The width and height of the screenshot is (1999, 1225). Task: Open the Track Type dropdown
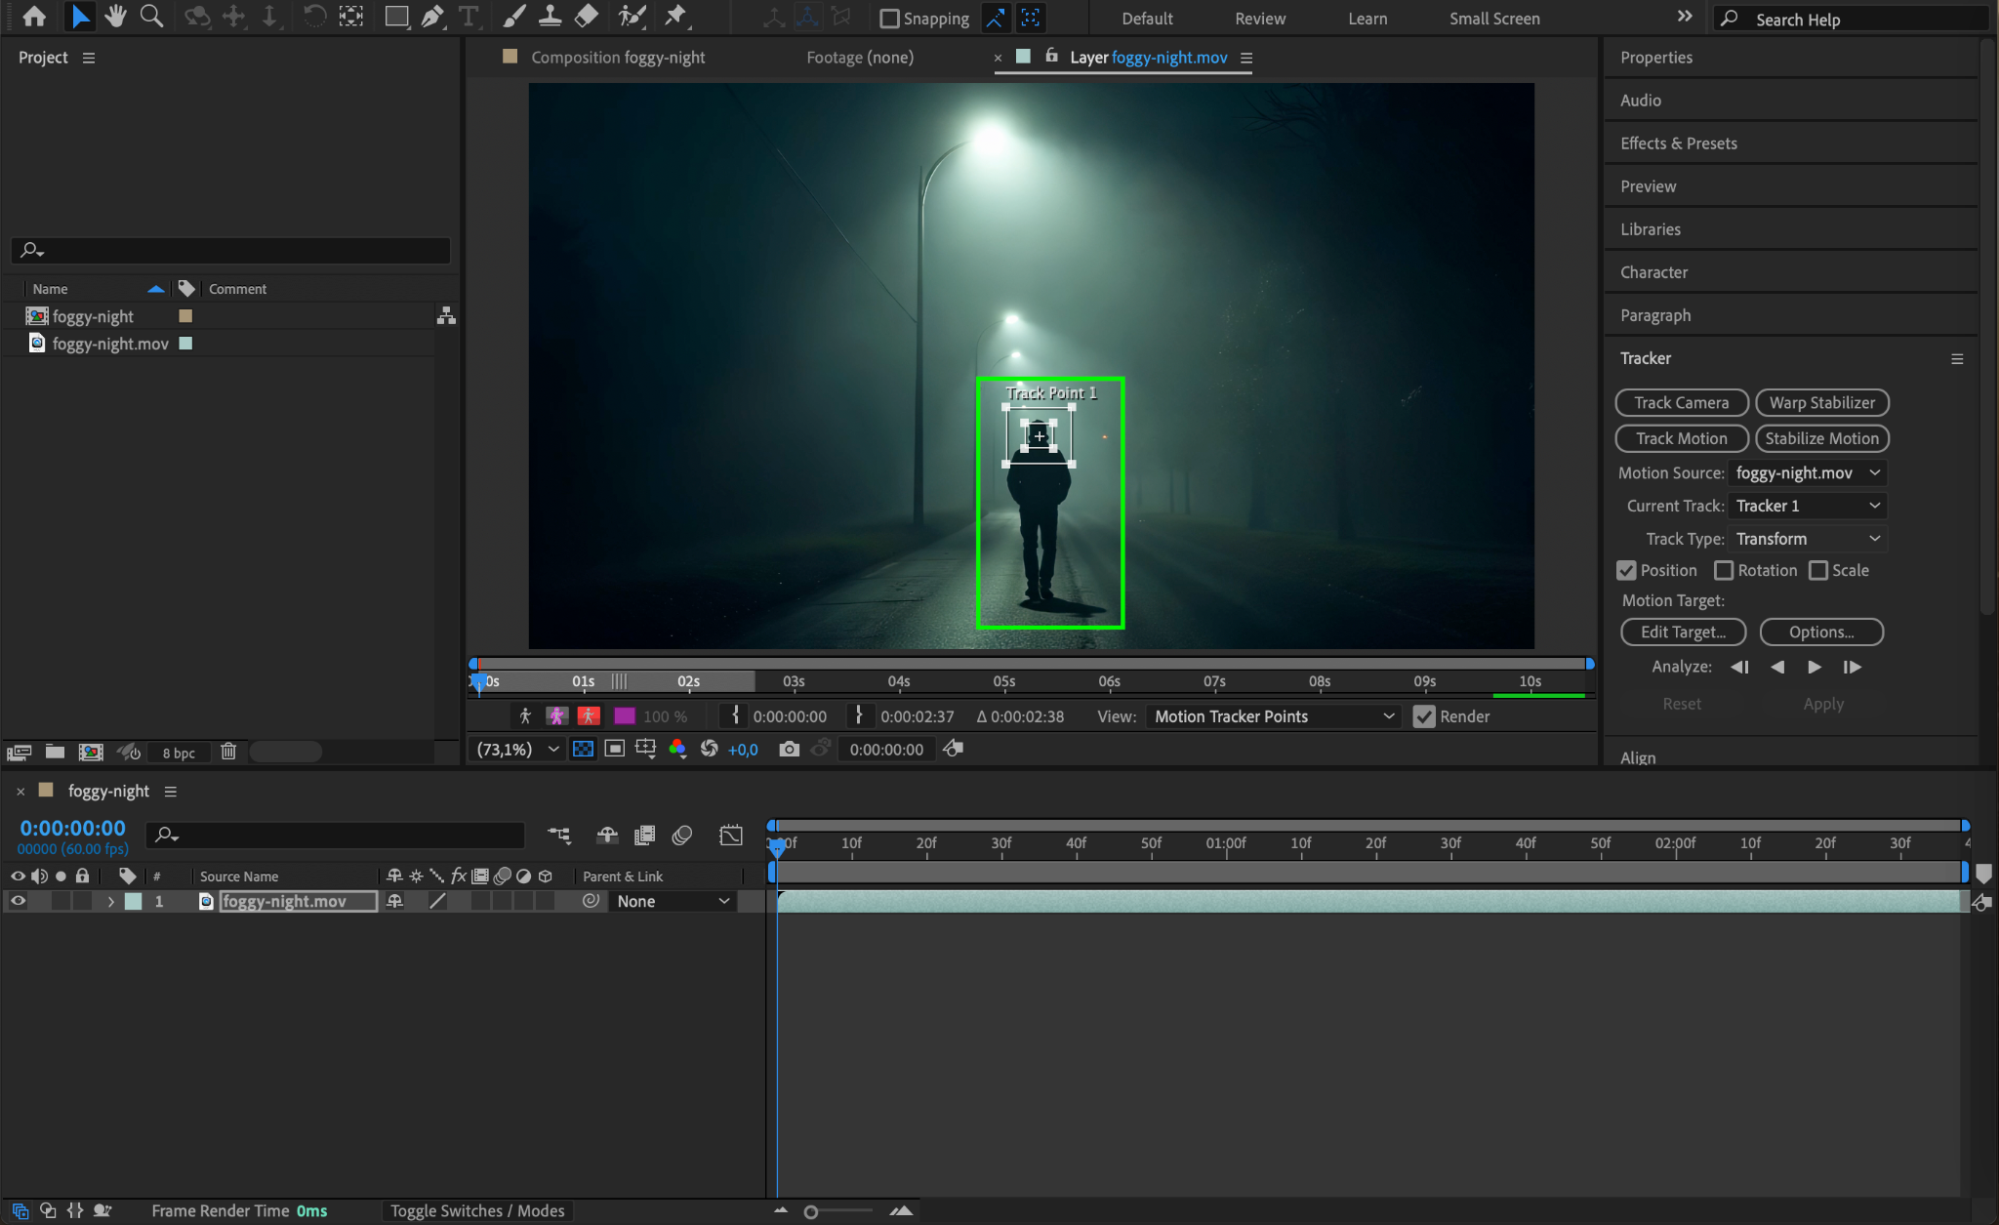(x=1807, y=539)
